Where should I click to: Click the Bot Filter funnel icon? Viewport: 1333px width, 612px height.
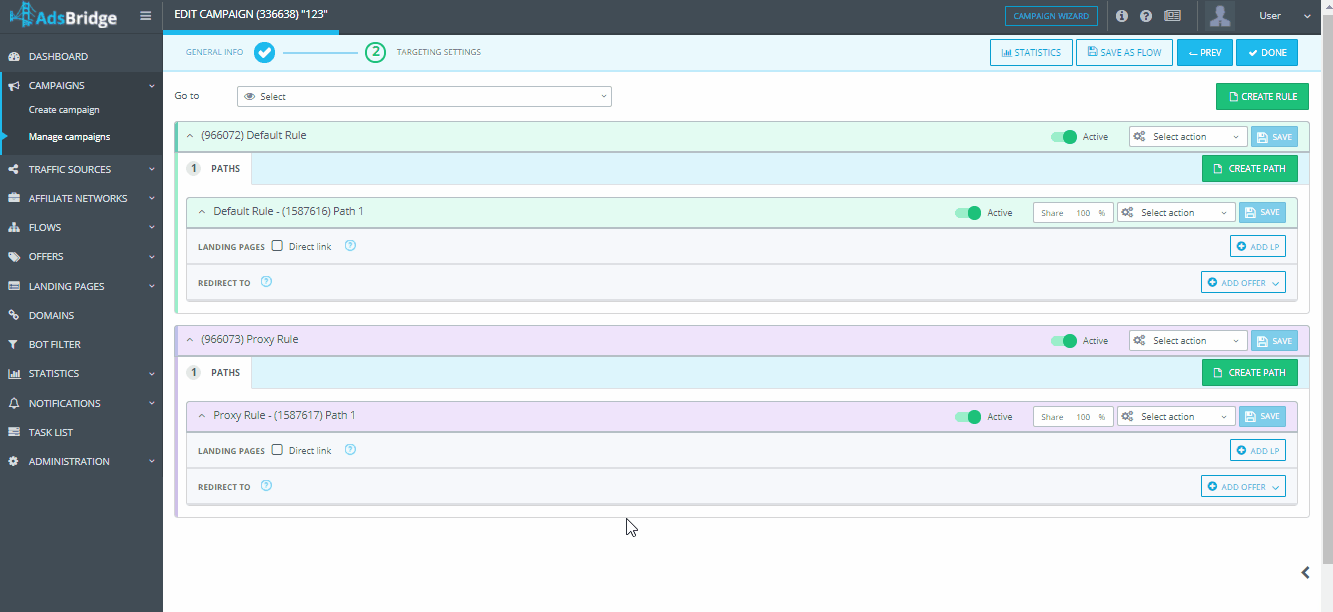tap(14, 345)
